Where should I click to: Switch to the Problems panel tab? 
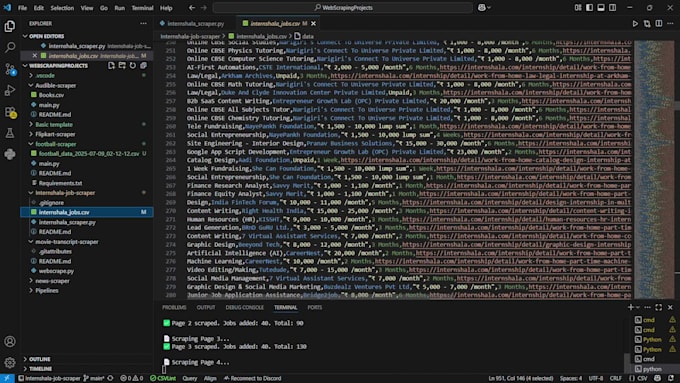(174, 307)
